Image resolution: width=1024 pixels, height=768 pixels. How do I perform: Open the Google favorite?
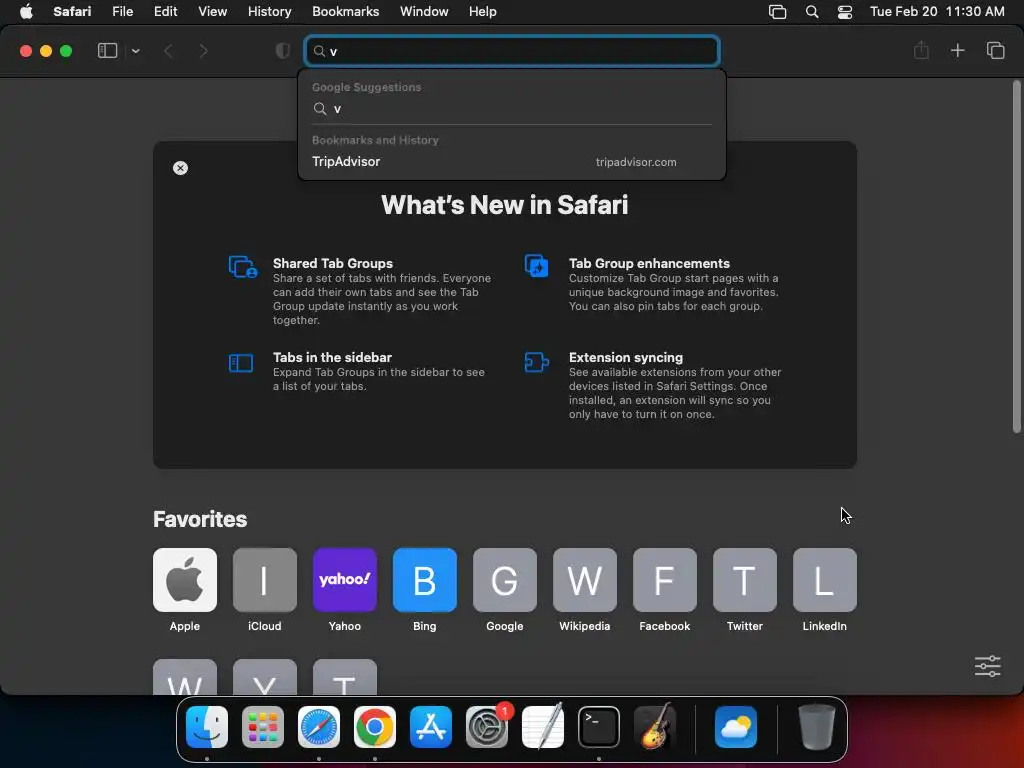click(505, 580)
